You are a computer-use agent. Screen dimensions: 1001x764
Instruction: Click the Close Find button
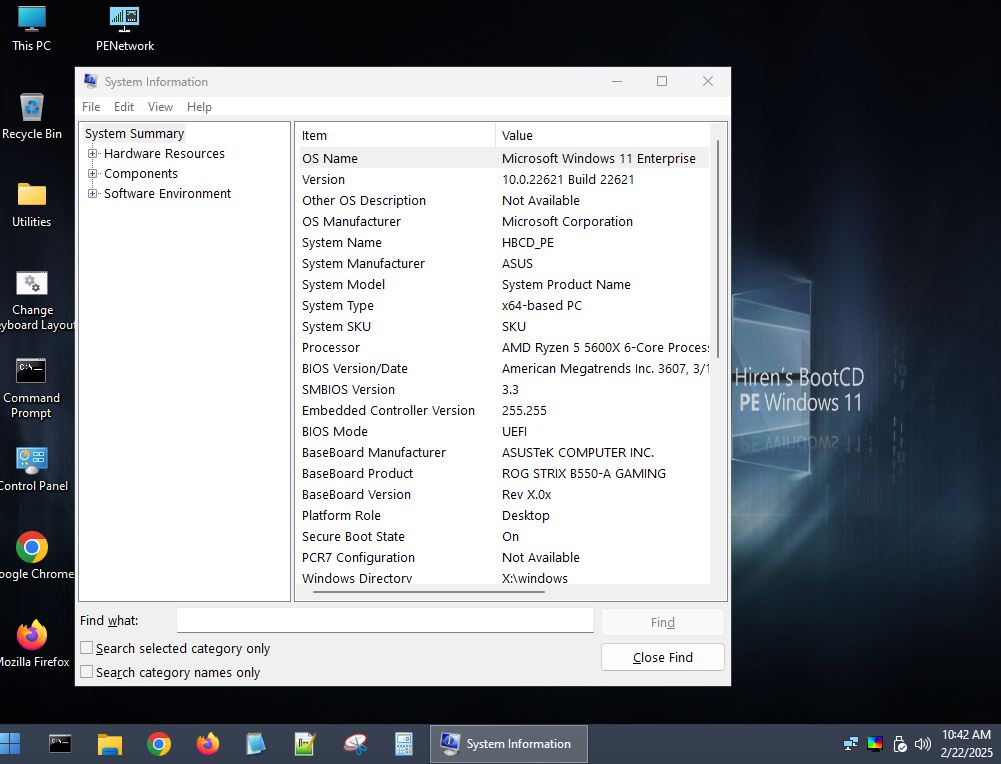pyautogui.click(x=663, y=657)
